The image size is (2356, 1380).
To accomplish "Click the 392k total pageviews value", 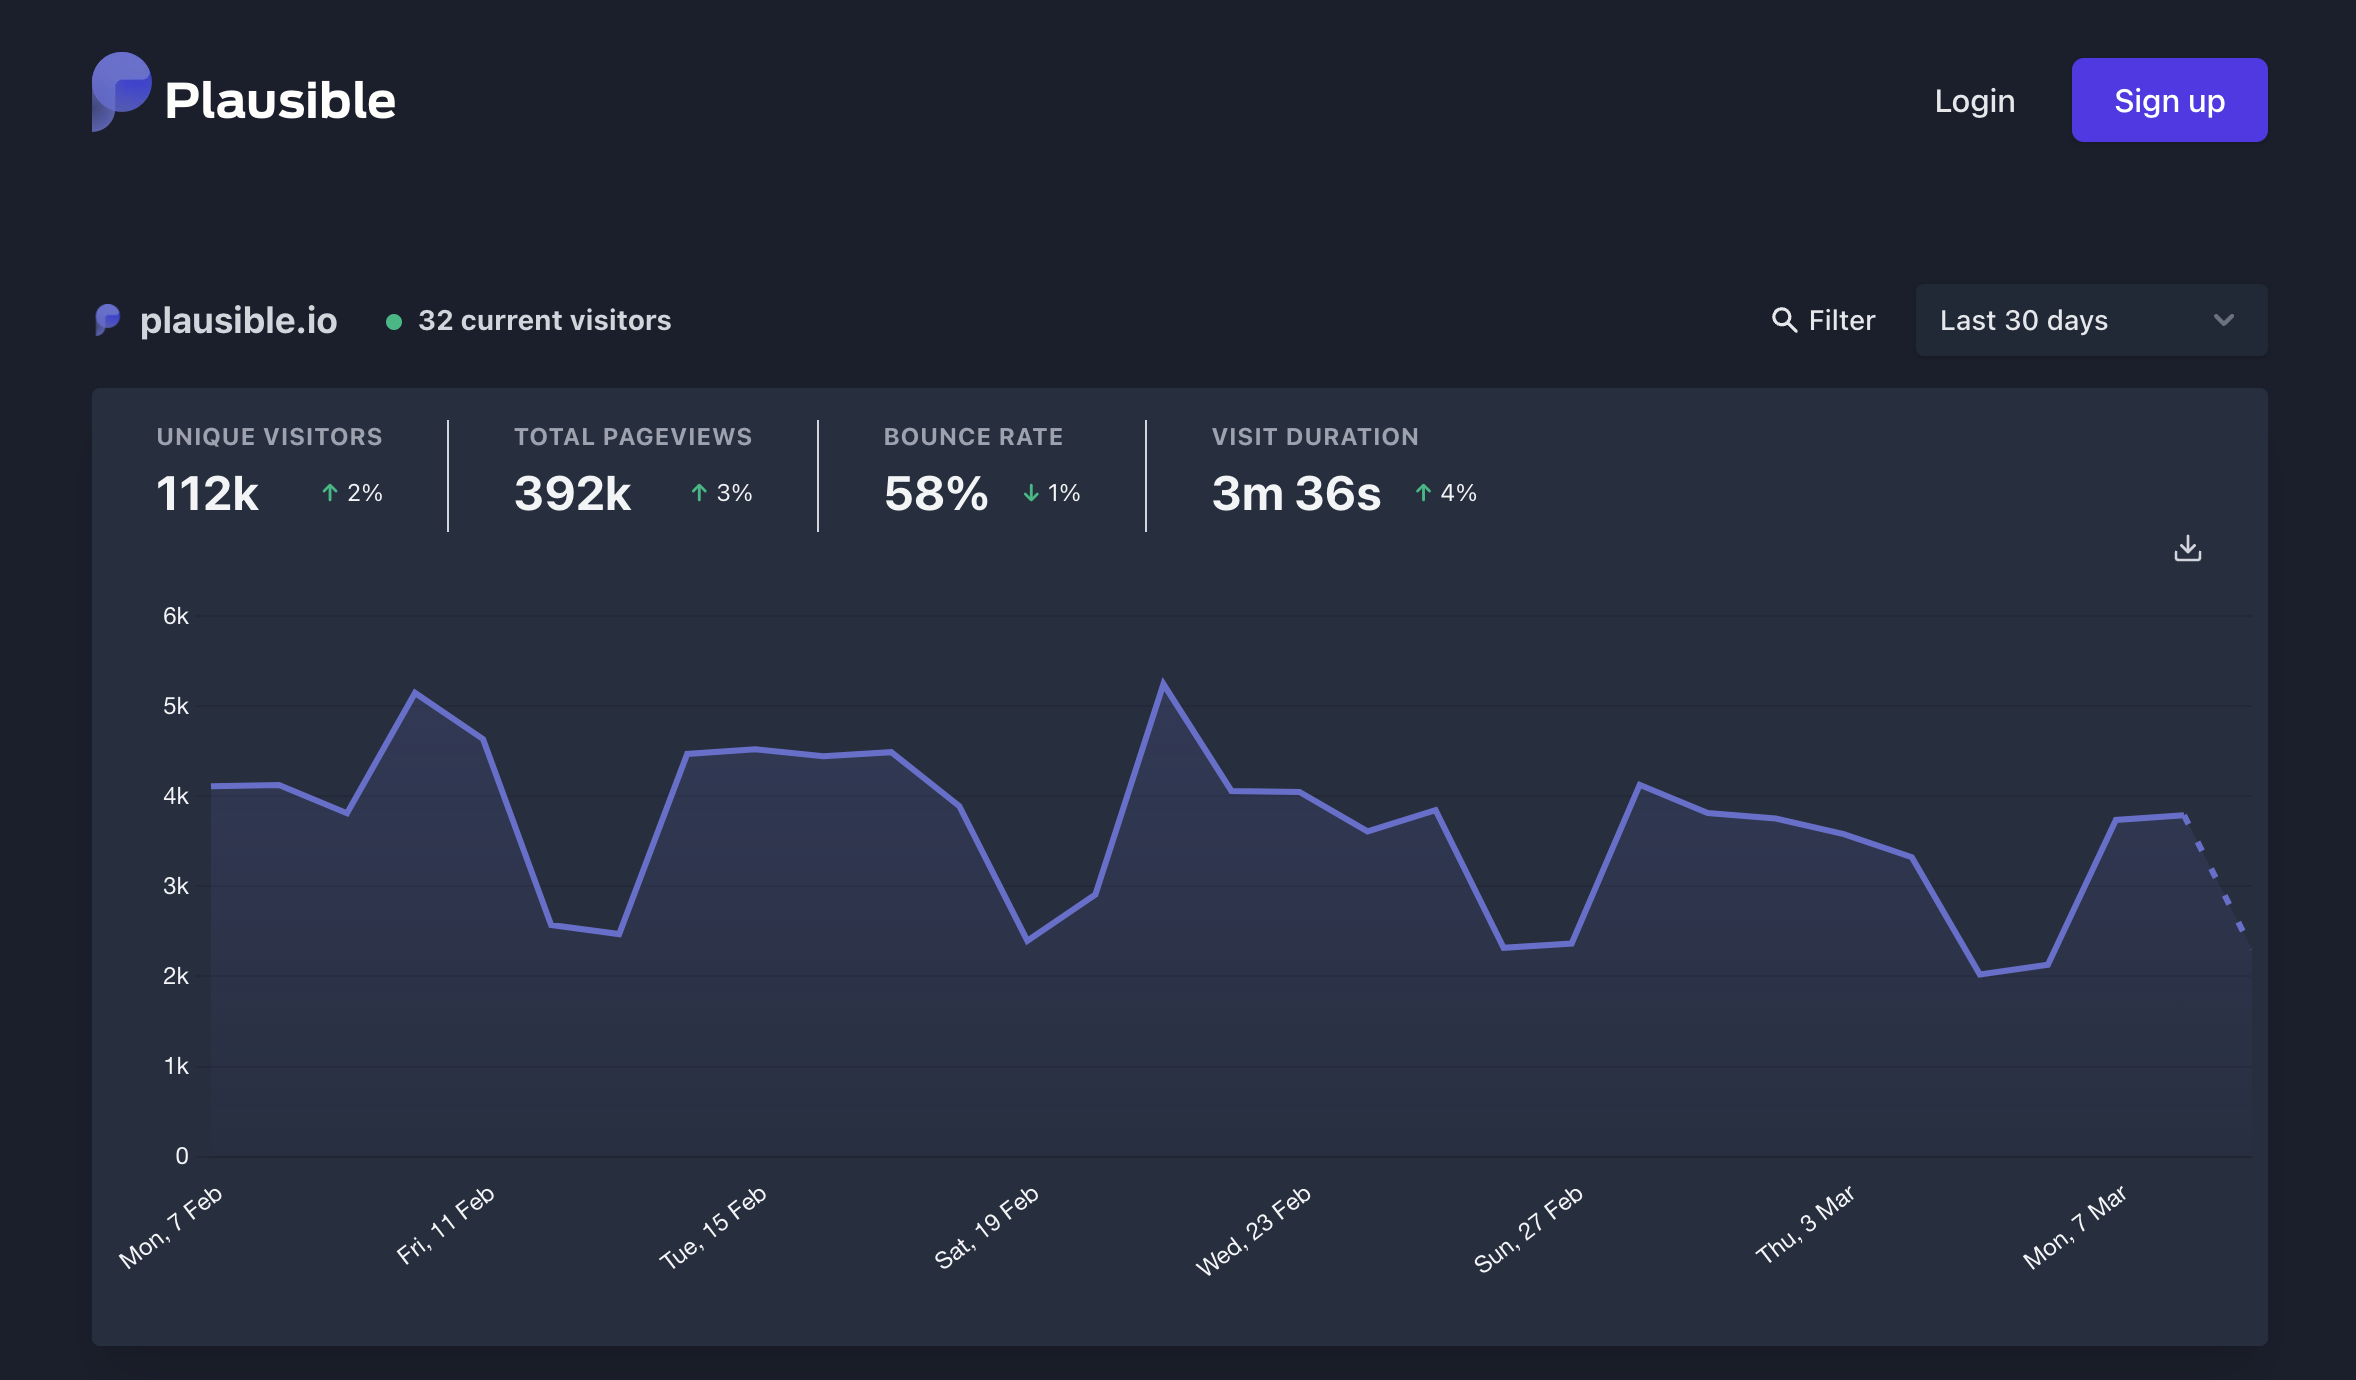I will [x=572, y=493].
